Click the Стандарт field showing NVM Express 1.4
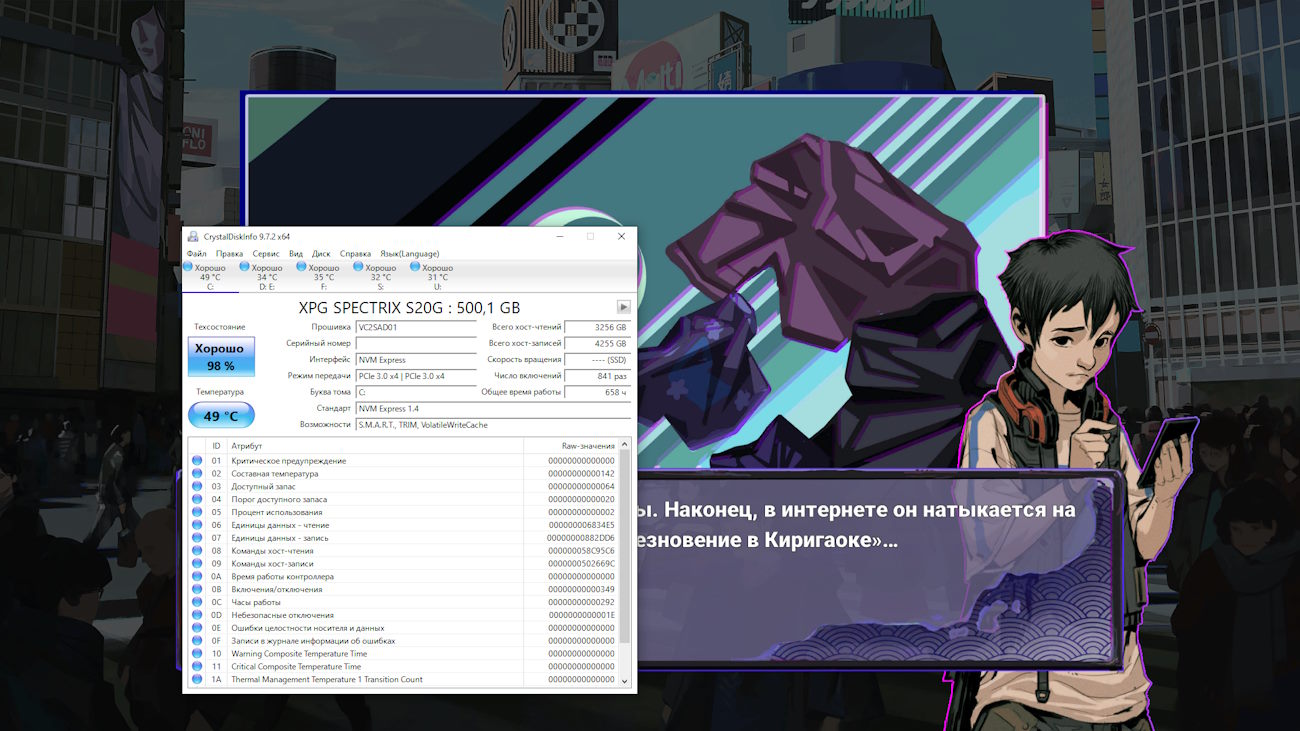 (x=493, y=408)
